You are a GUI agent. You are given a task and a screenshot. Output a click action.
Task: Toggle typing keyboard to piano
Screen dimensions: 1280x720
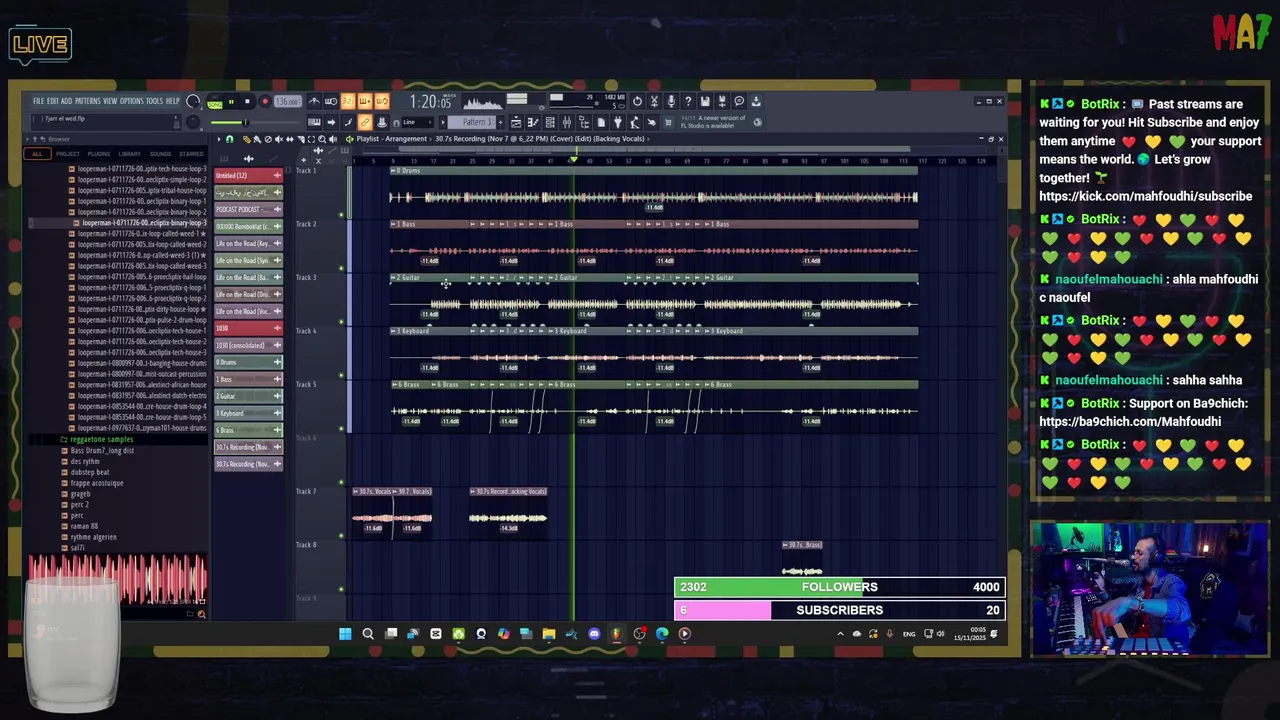314,122
